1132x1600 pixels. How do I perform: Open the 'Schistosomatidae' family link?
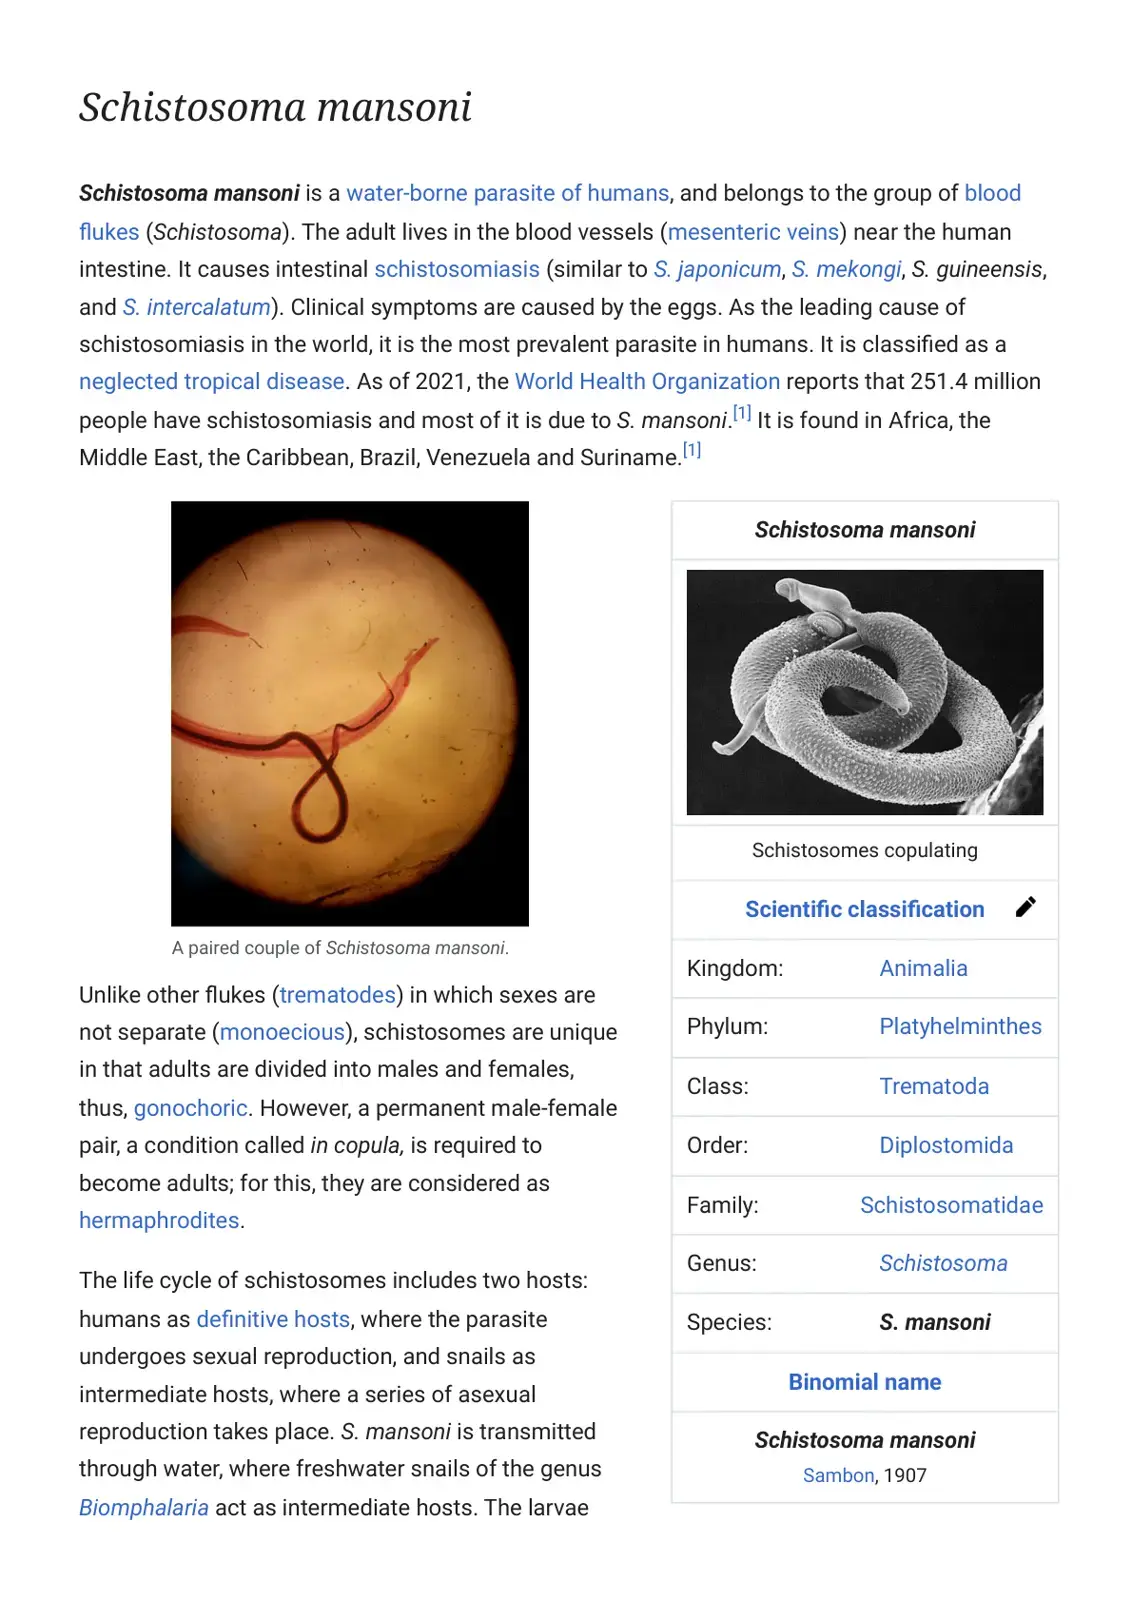click(951, 1205)
